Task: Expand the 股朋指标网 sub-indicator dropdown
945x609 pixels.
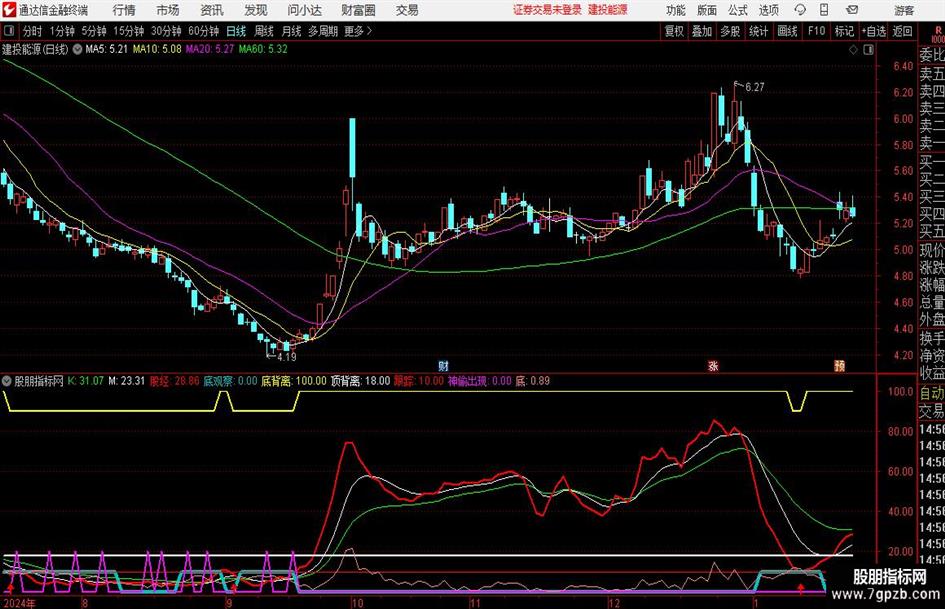Action: 7,381
